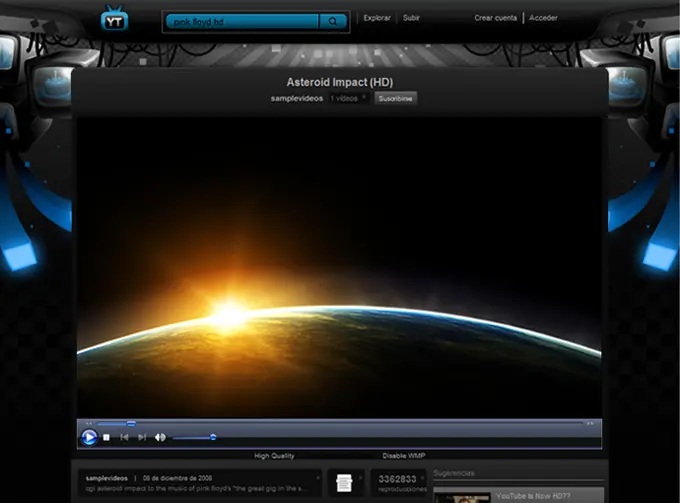Expand the video description panel arrow
Screen dimensions: 680x503
[319, 477]
